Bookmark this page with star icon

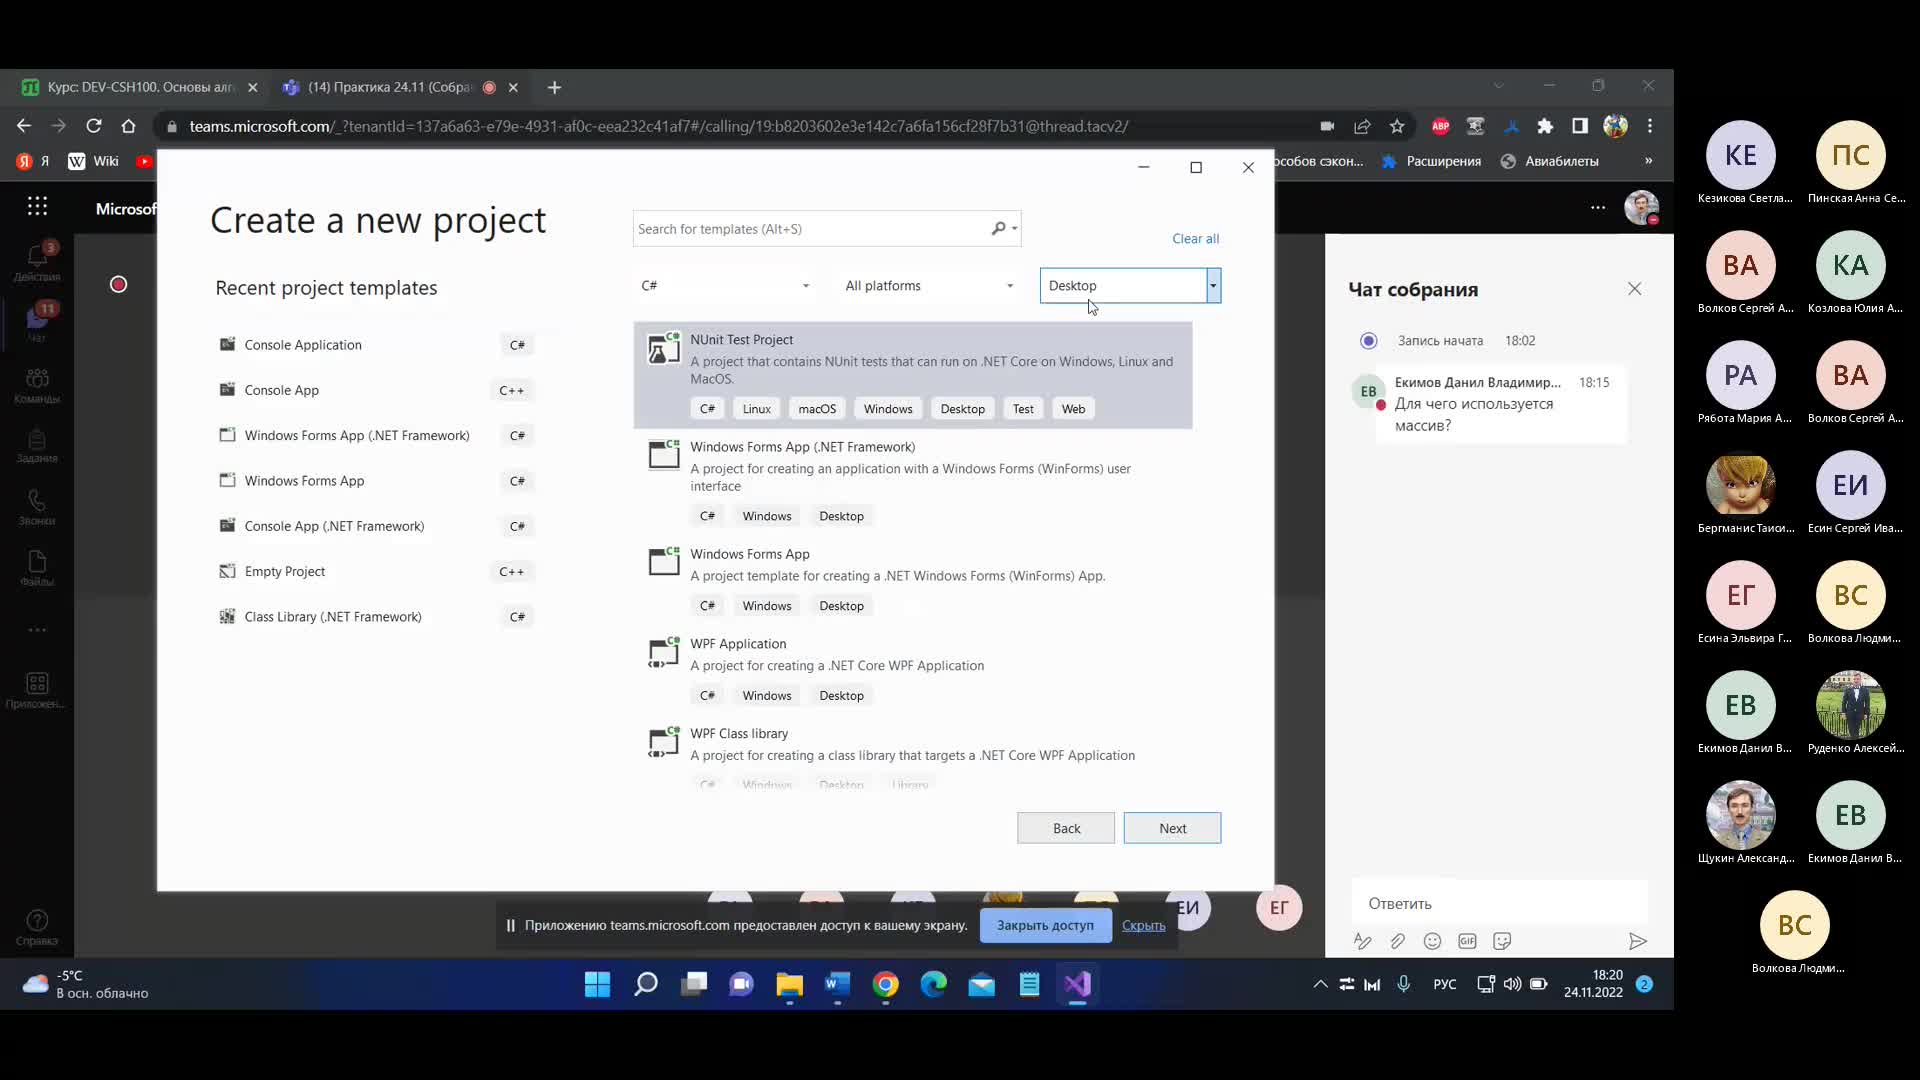tap(1397, 126)
